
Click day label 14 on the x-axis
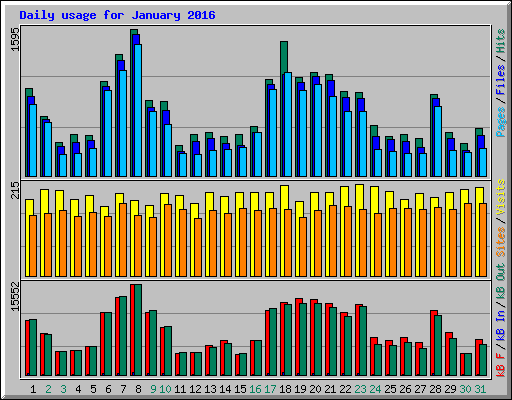click(x=225, y=389)
